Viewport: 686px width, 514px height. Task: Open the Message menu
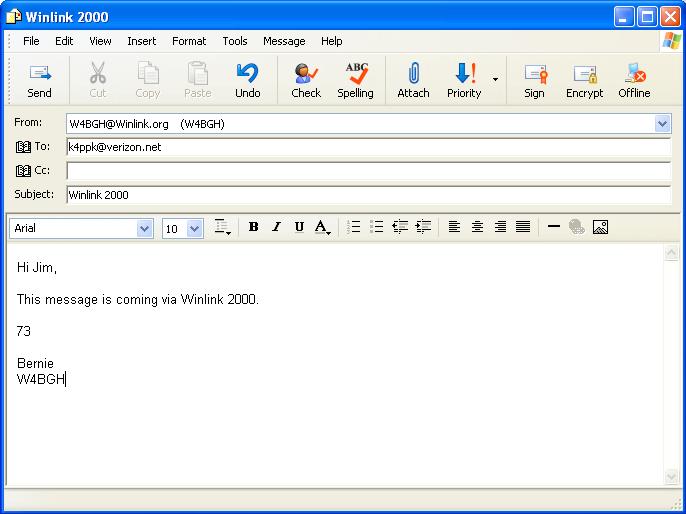click(x=284, y=41)
